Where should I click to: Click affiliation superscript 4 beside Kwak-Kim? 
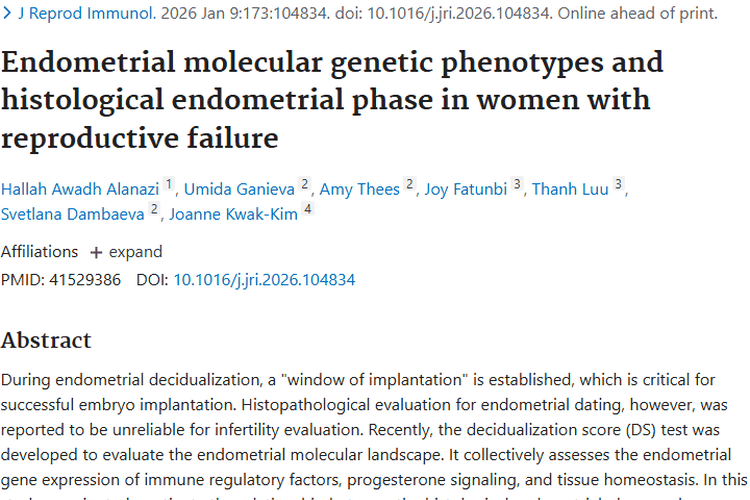308,210
